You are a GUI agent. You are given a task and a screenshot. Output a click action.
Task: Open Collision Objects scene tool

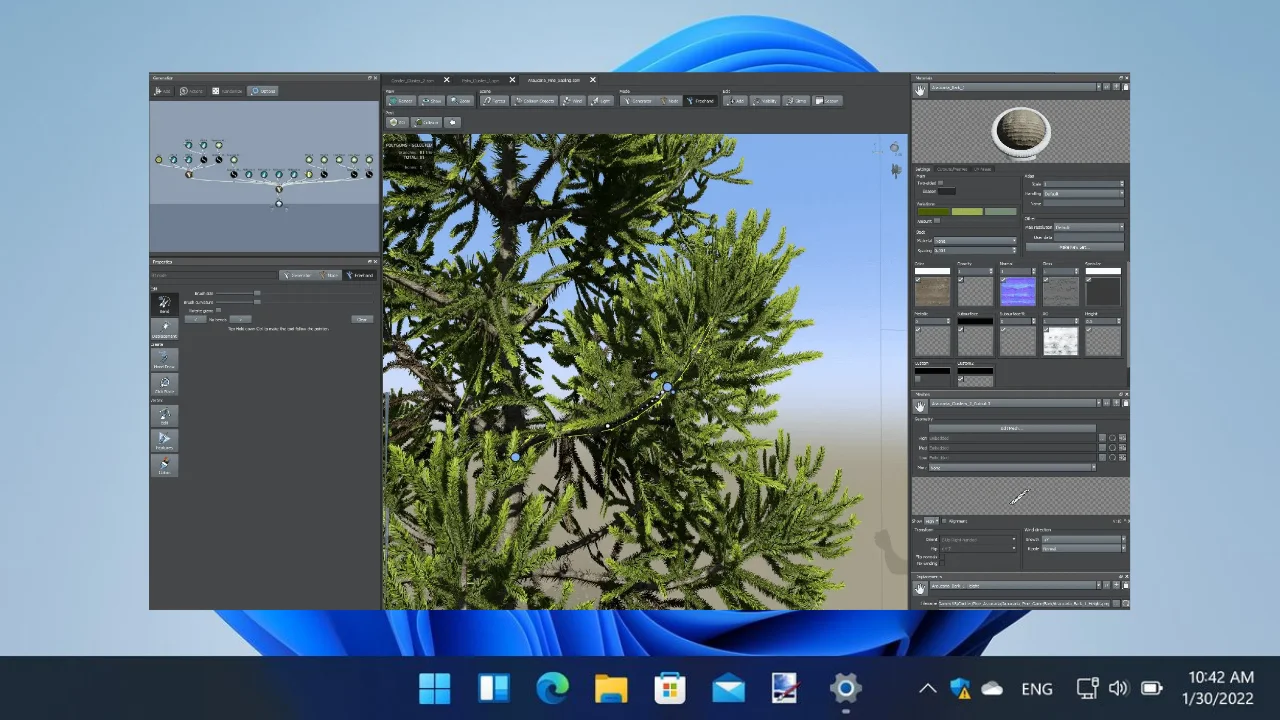(534, 101)
